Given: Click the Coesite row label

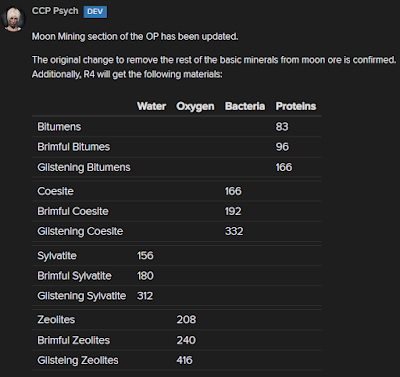Looking at the screenshot, I should [55, 191].
